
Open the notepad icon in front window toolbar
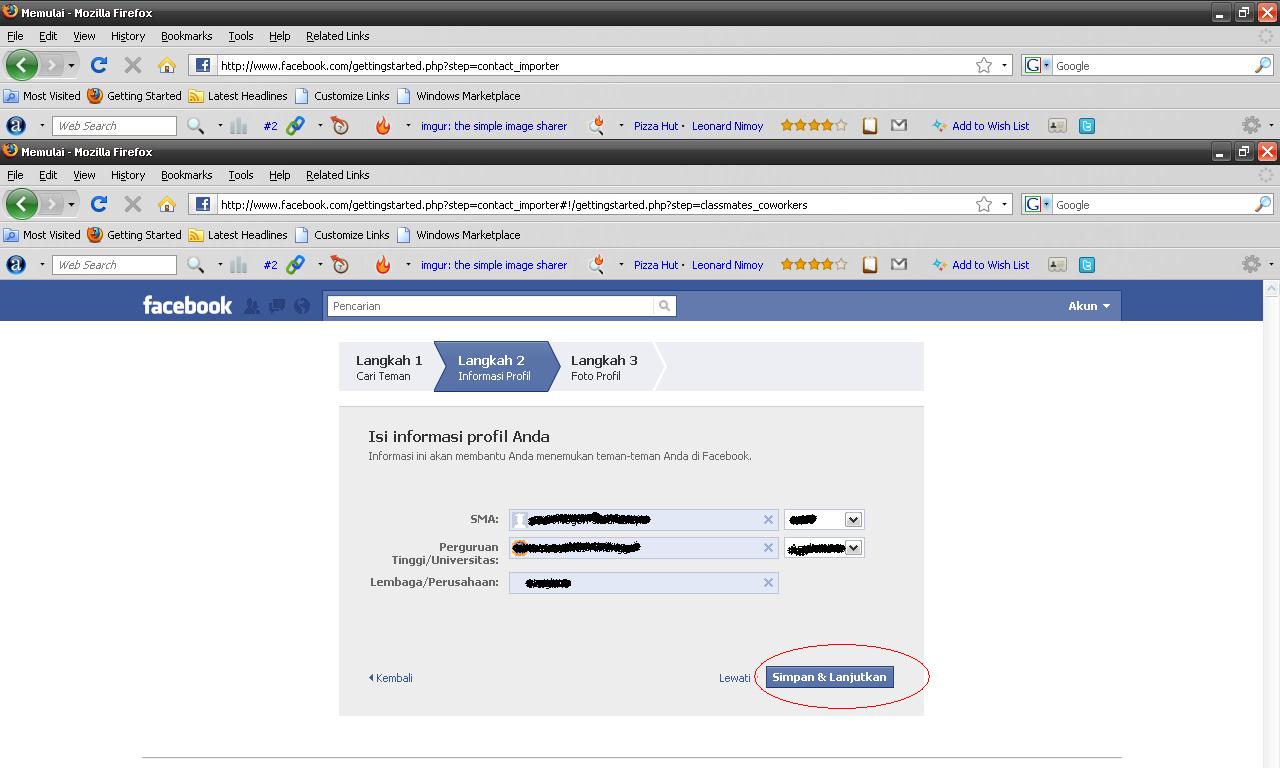pyautogui.click(x=870, y=265)
